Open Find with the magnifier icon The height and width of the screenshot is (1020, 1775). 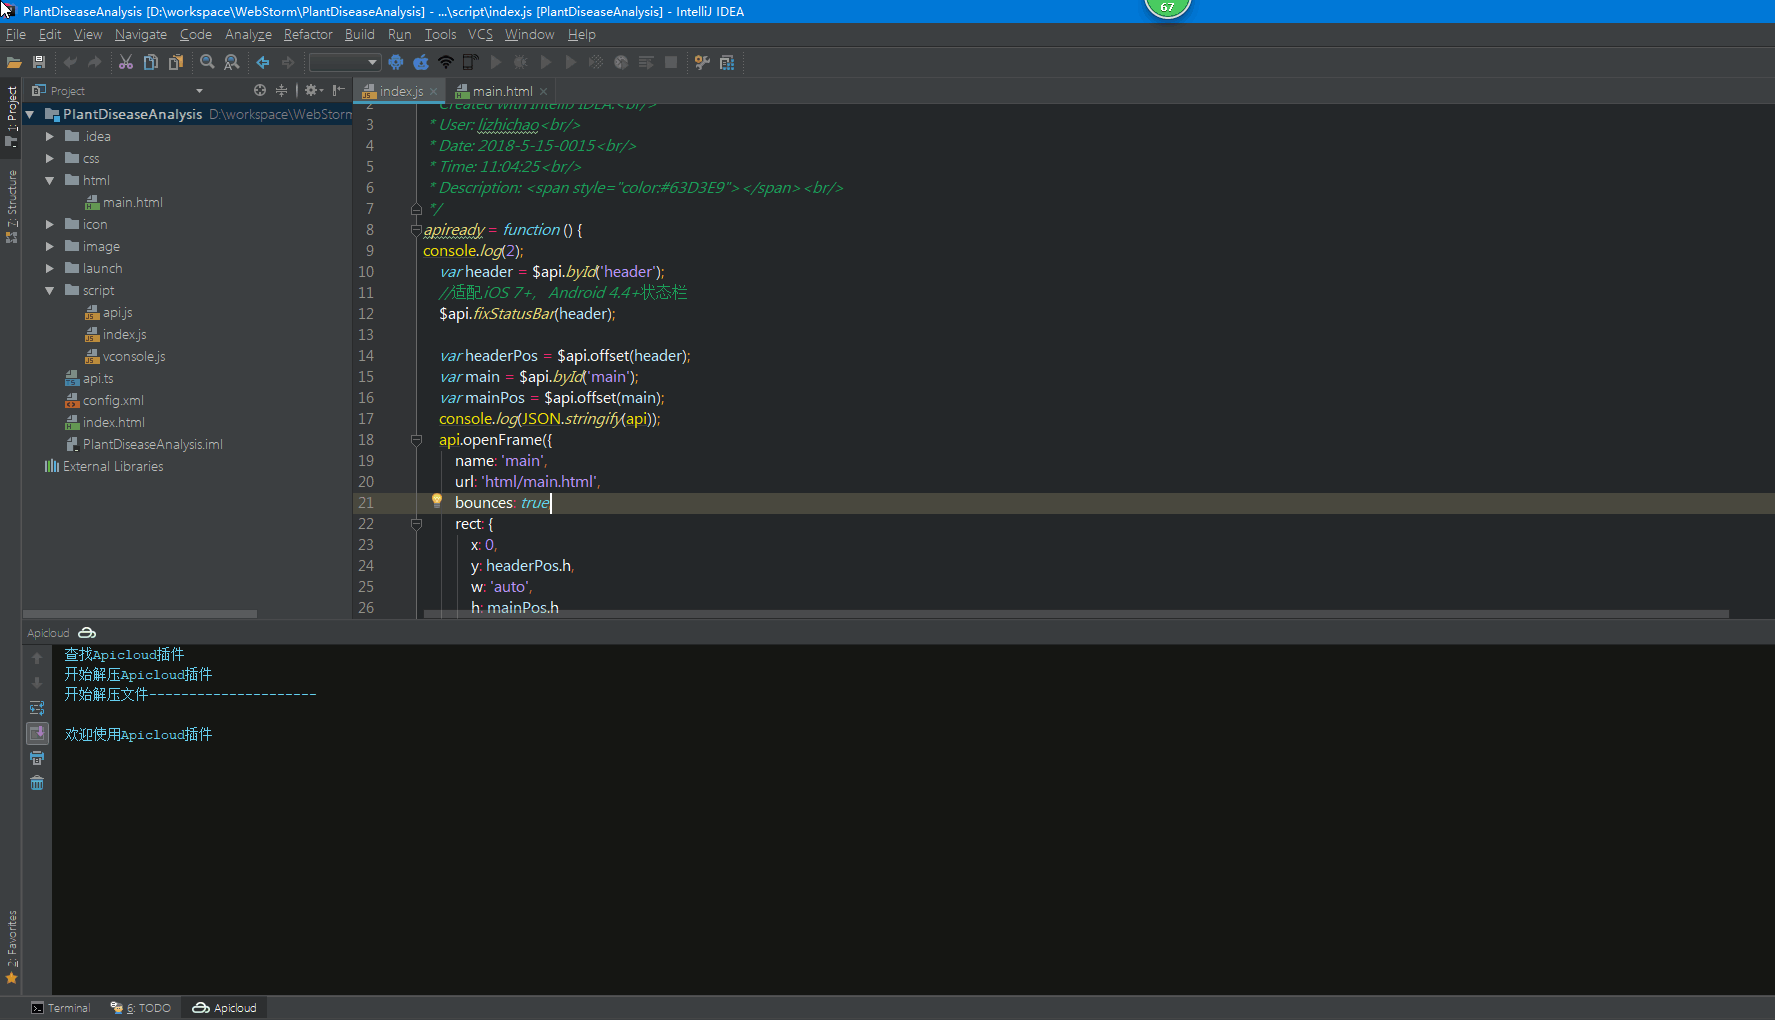pyautogui.click(x=207, y=62)
